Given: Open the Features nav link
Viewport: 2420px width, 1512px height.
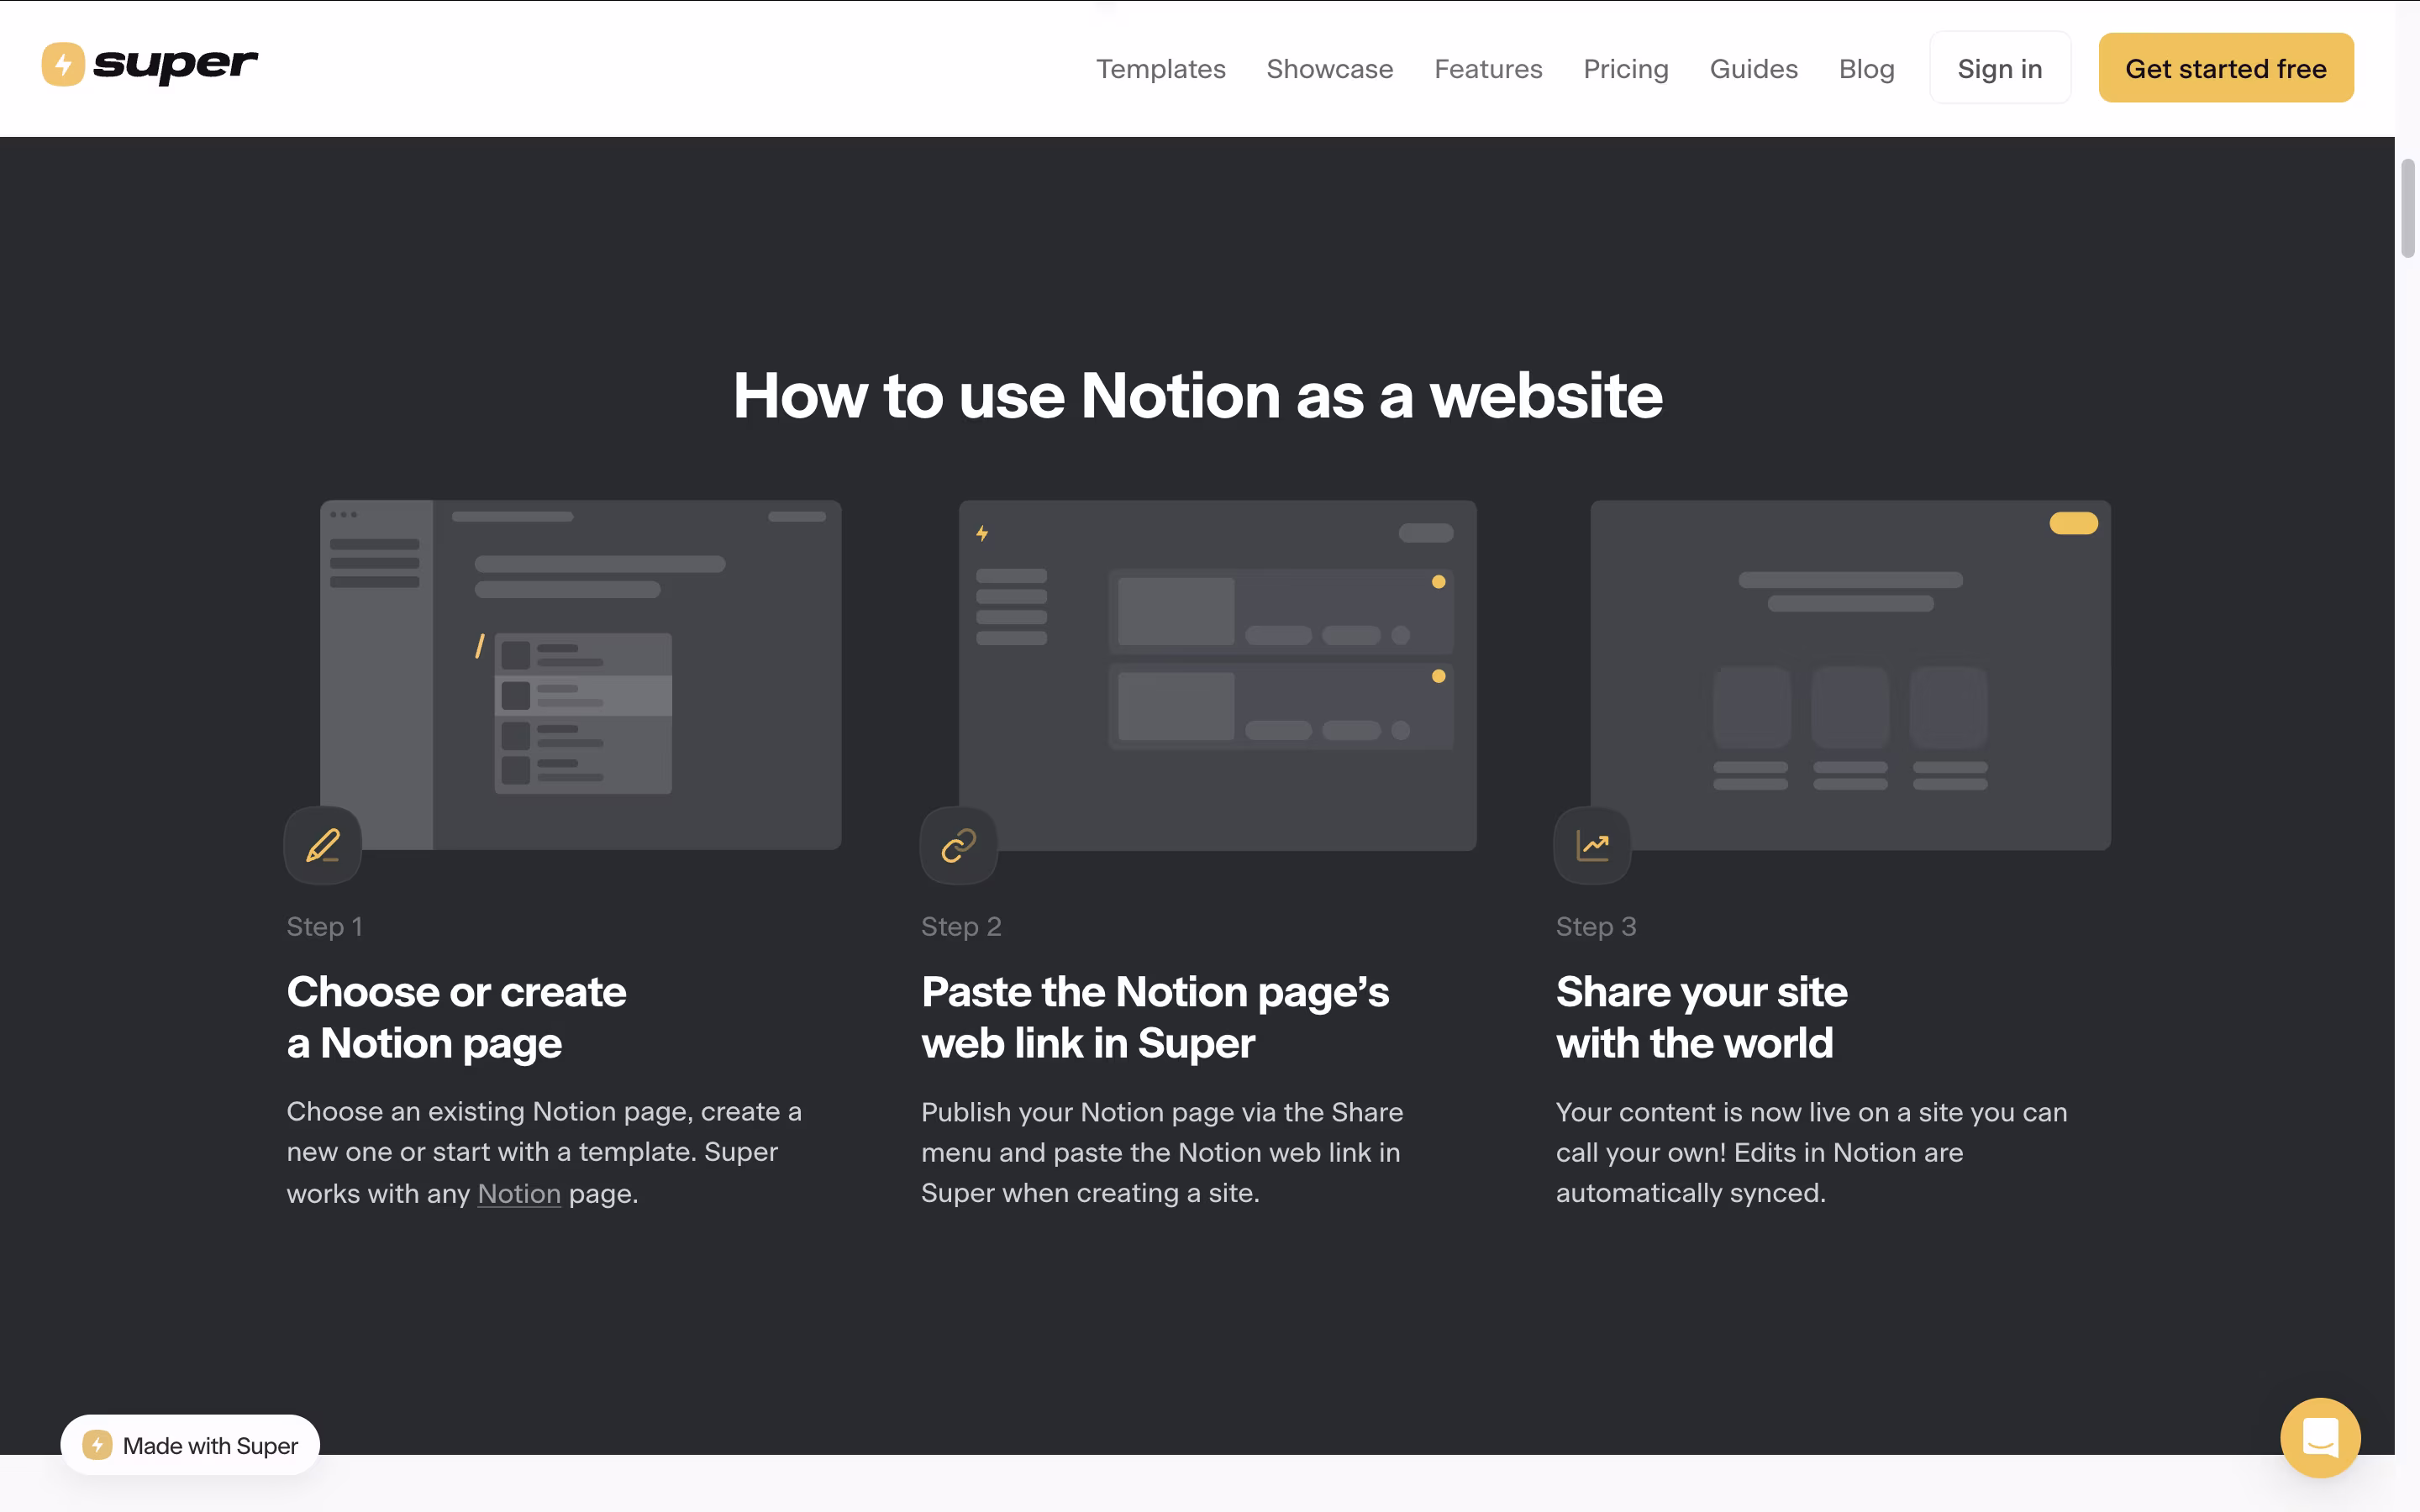Looking at the screenshot, I should coord(1487,69).
